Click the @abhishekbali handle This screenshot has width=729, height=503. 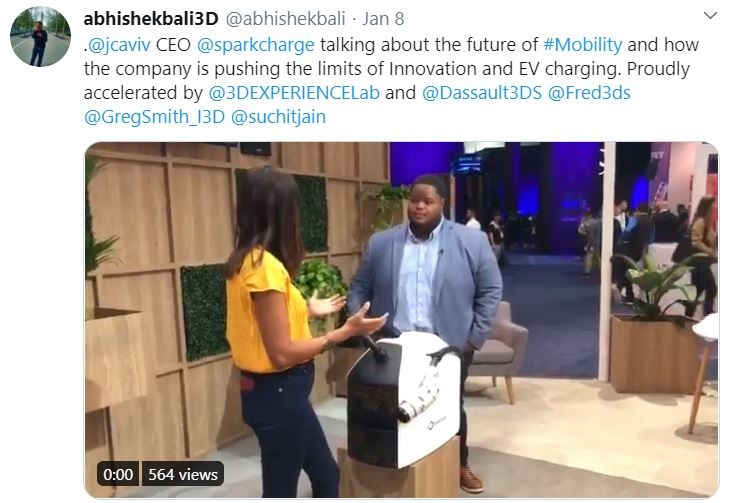point(285,19)
